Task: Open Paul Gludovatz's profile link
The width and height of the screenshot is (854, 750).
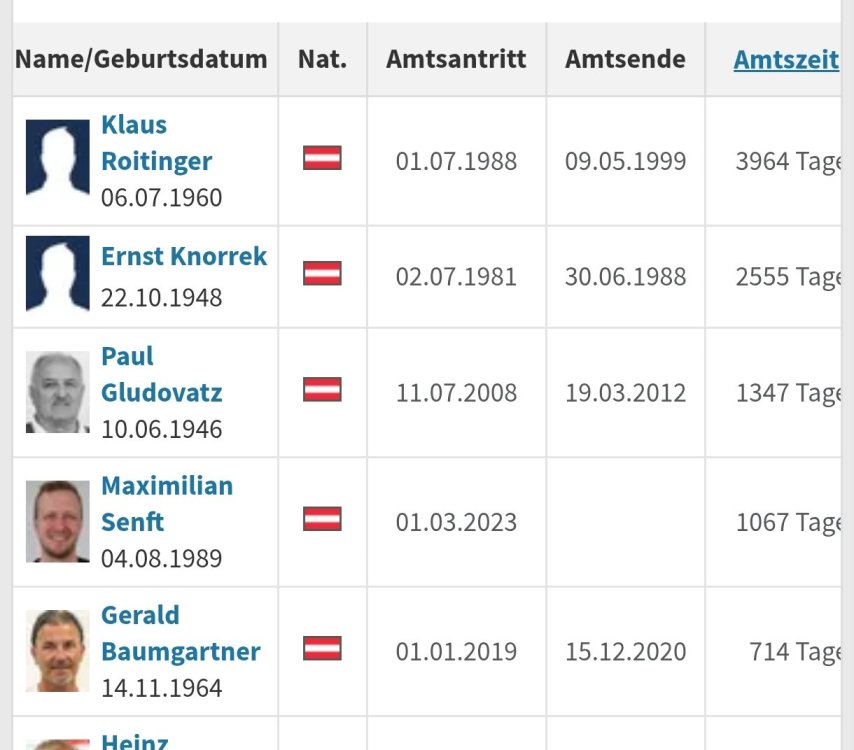Action: [161, 374]
